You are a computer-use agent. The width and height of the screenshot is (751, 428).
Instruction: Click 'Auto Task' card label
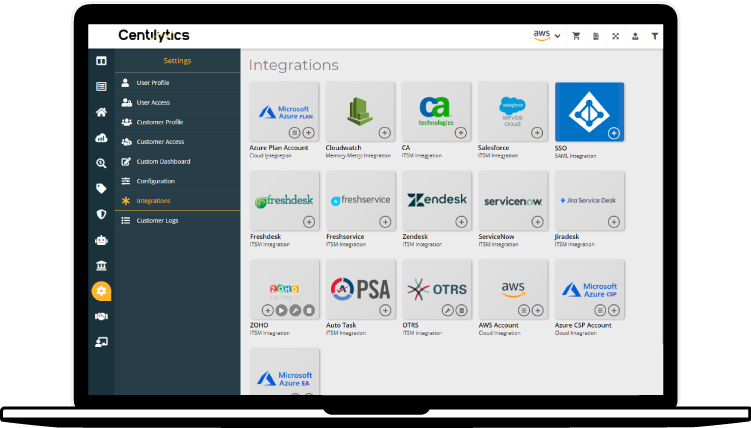pos(341,325)
